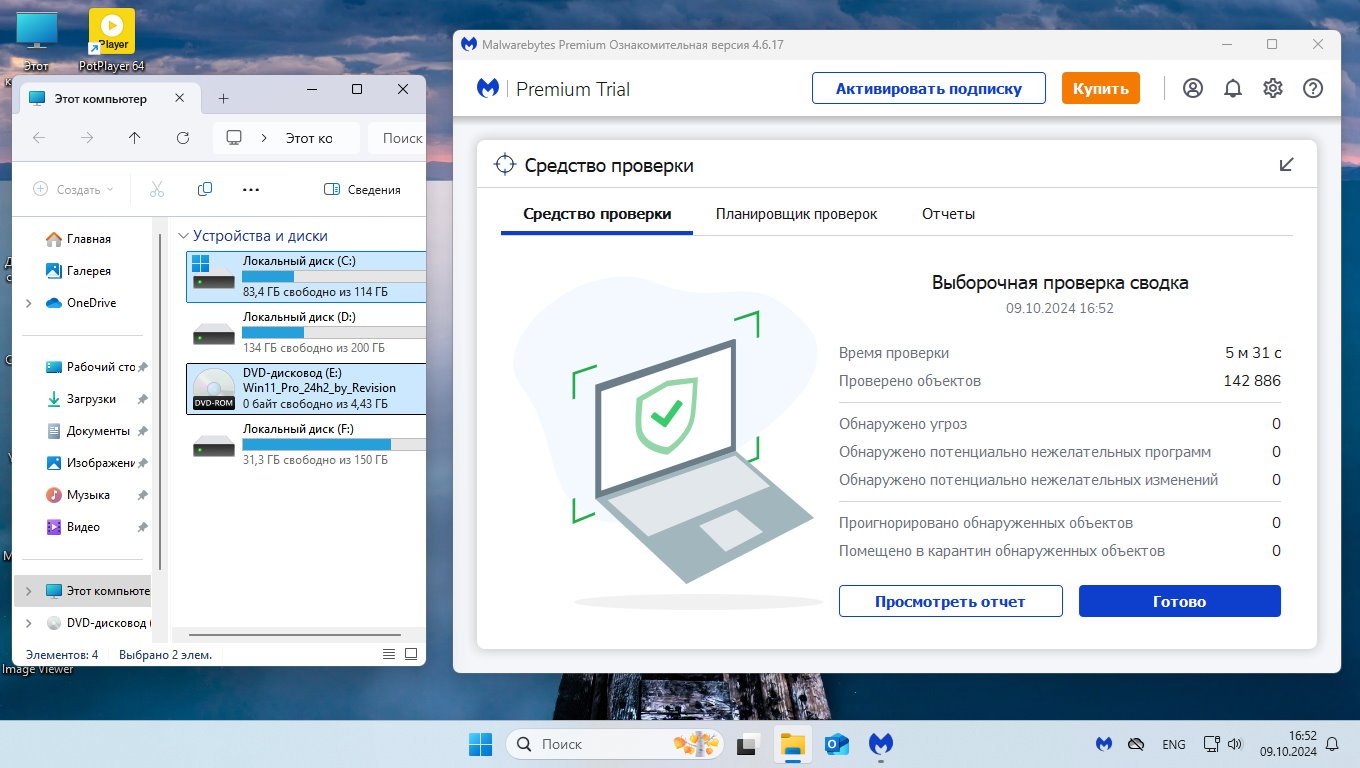This screenshot has width=1360, height=768.
Task: Open the three-dots more menu in Explorer
Action: 251,189
